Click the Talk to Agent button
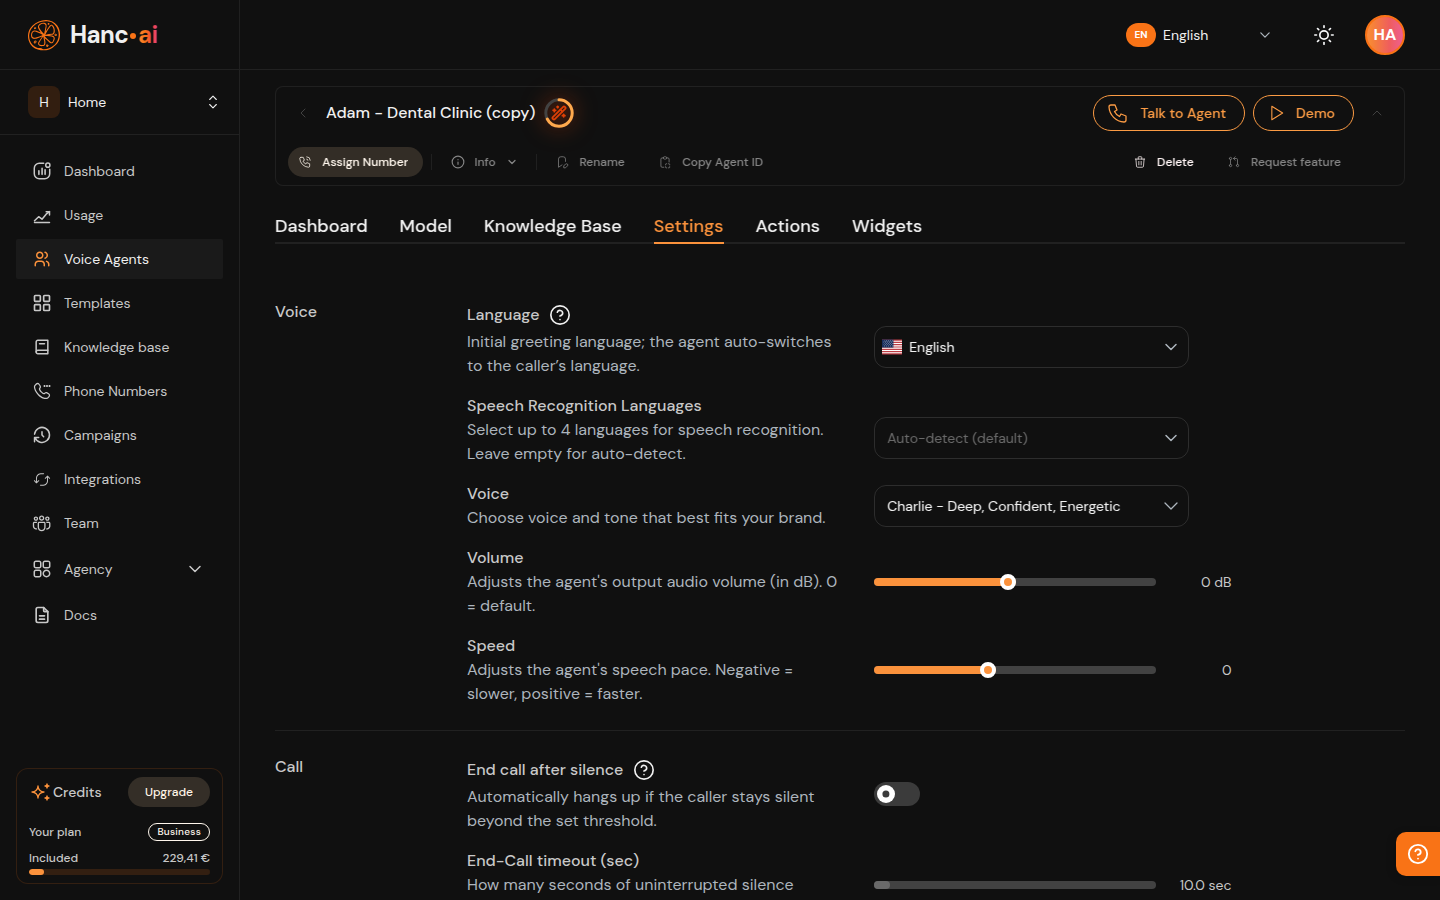This screenshot has height=900, width=1440. pyautogui.click(x=1168, y=113)
